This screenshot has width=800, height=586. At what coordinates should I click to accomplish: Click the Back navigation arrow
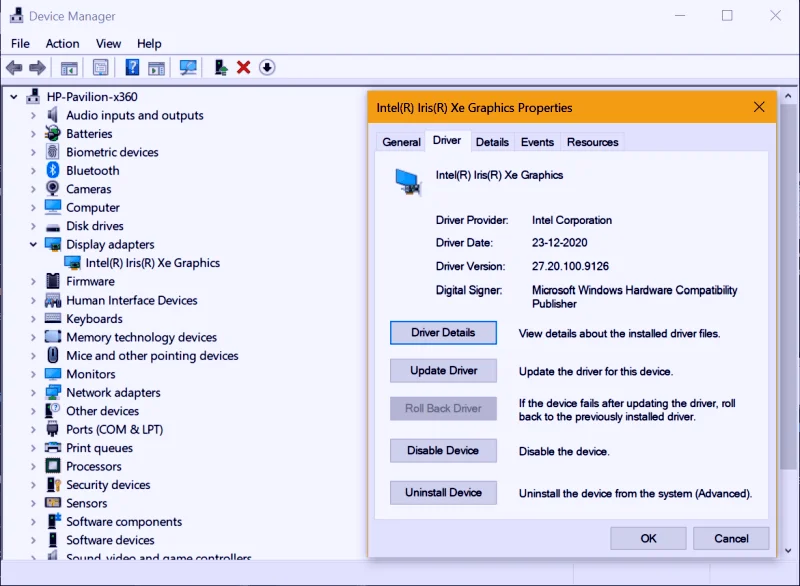[13, 67]
